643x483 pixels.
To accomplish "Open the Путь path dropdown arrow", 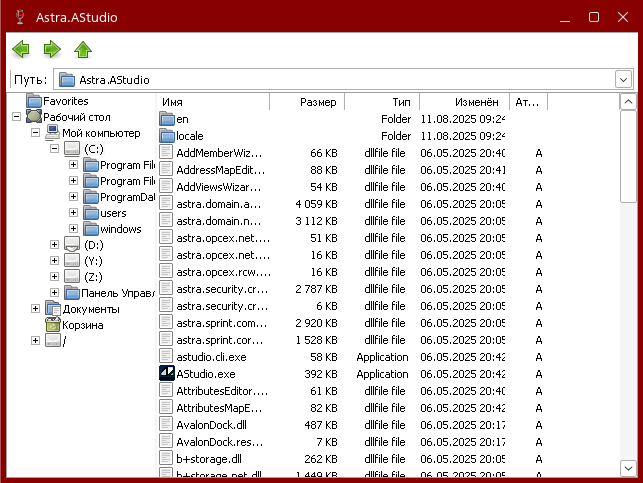I will [x=624, y=79].
